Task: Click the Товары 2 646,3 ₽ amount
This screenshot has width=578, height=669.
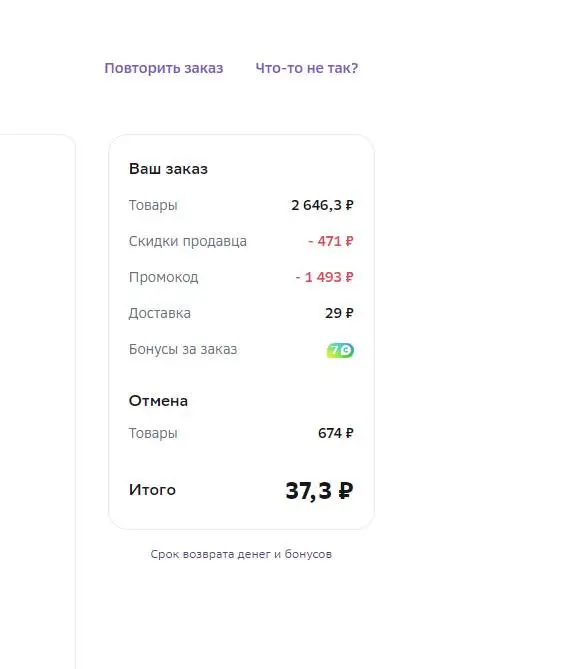Action: 322,205
